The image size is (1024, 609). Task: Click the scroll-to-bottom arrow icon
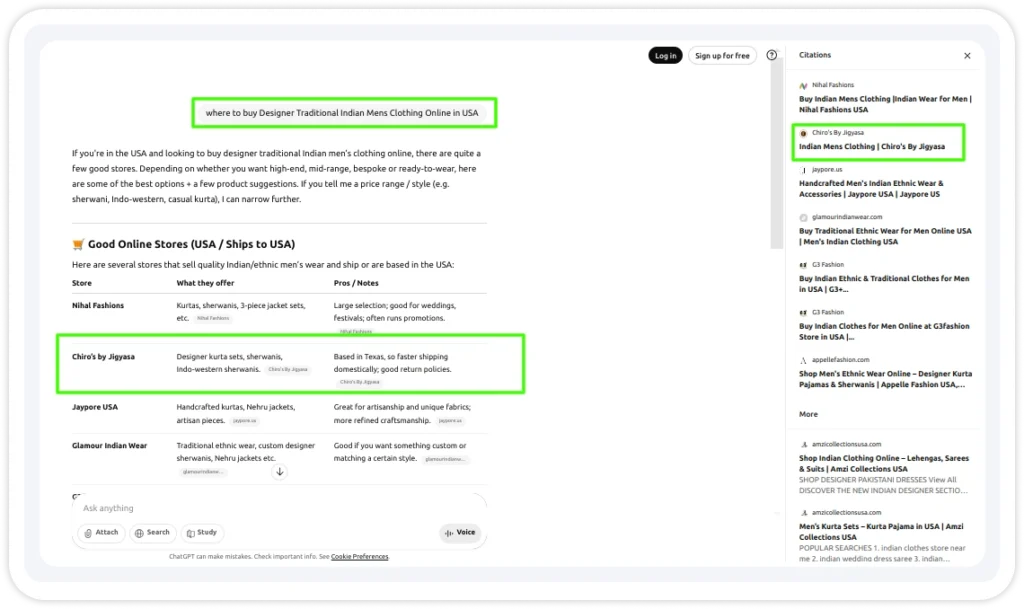280,471
